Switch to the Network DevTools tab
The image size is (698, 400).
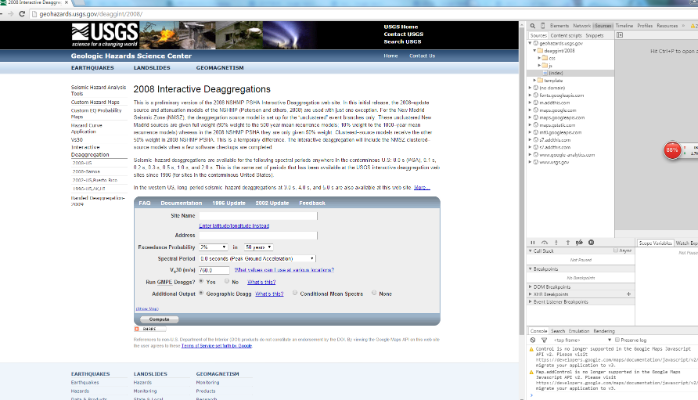pos(581,26)
